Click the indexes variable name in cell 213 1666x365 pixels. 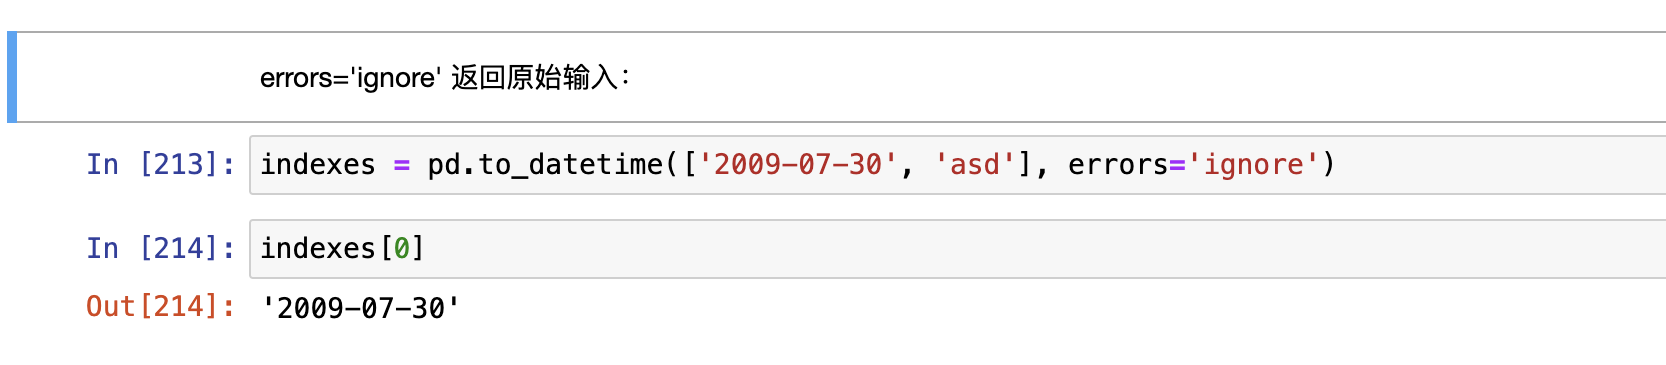tap(318, 164)
